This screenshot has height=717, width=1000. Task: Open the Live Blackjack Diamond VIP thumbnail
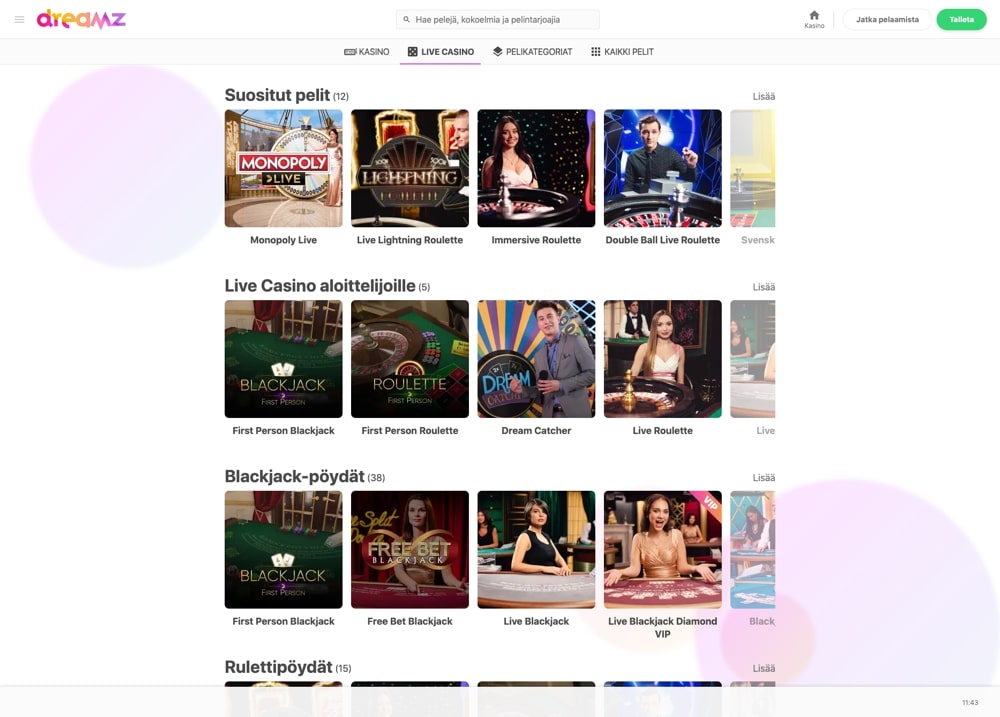663,549
